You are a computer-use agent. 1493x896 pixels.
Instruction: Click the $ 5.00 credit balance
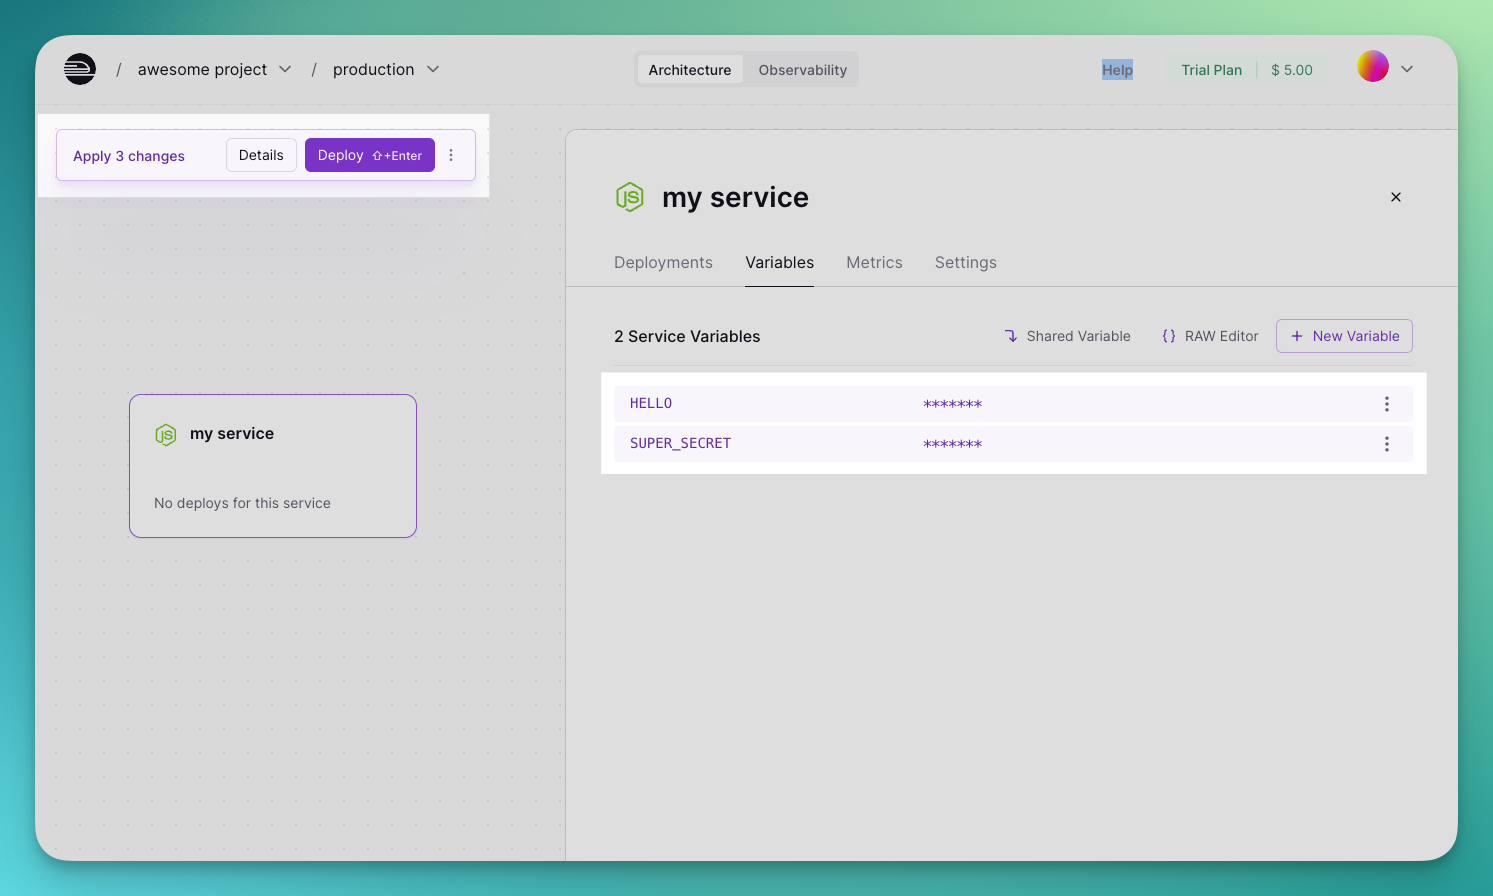coord(1291,70)
